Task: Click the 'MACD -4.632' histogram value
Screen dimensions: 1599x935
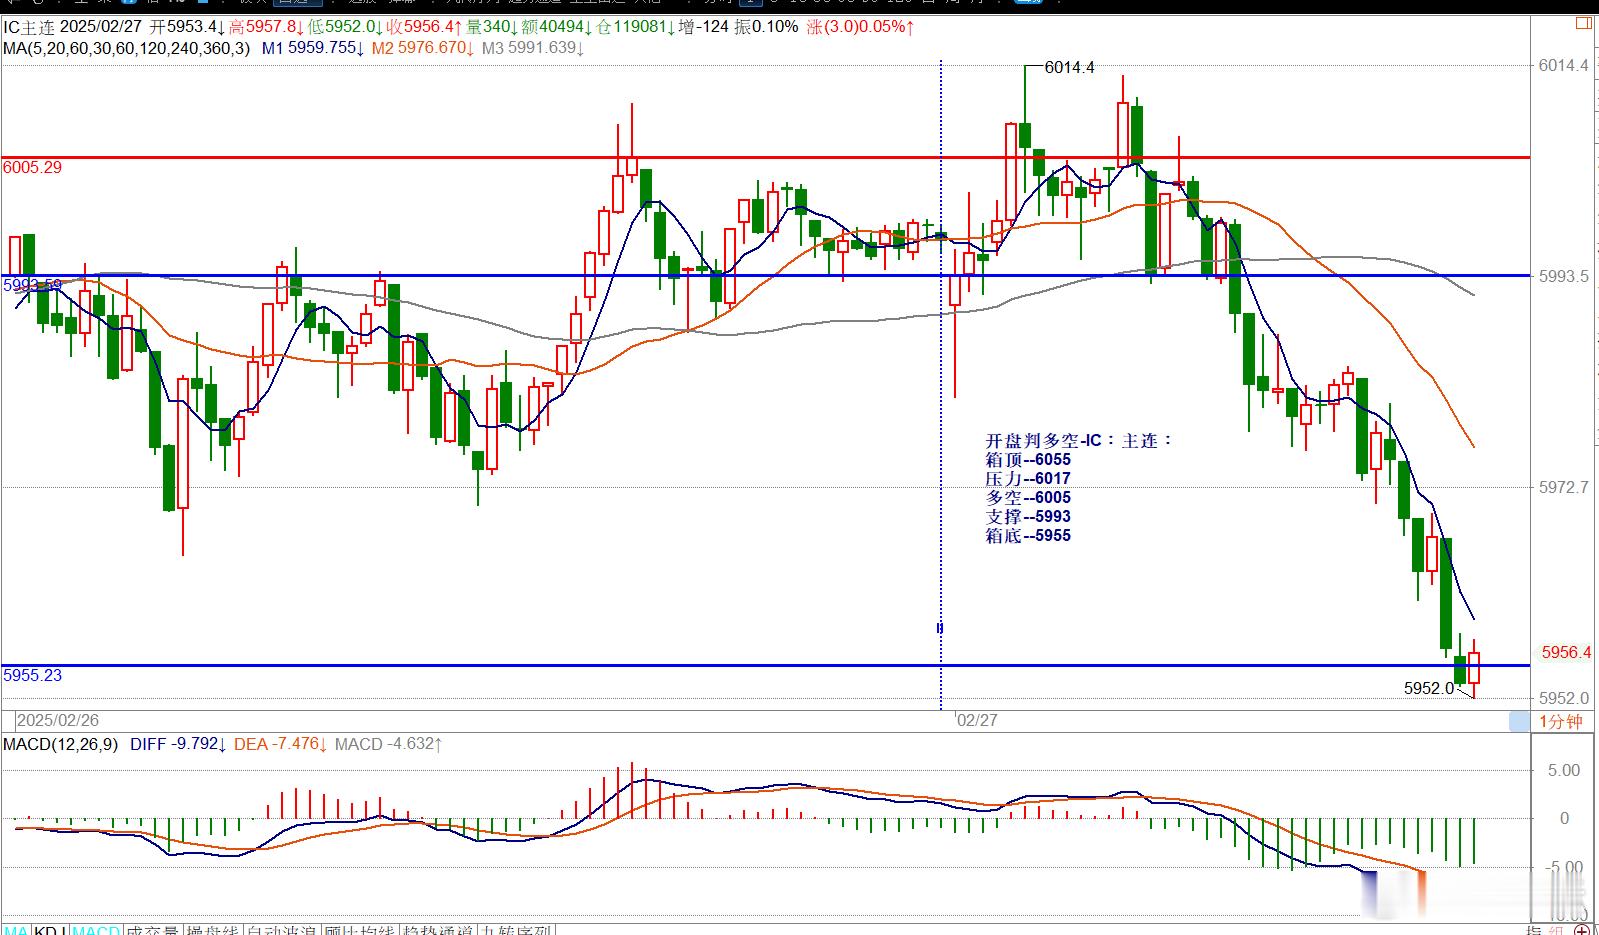Action: pos(389,744)
